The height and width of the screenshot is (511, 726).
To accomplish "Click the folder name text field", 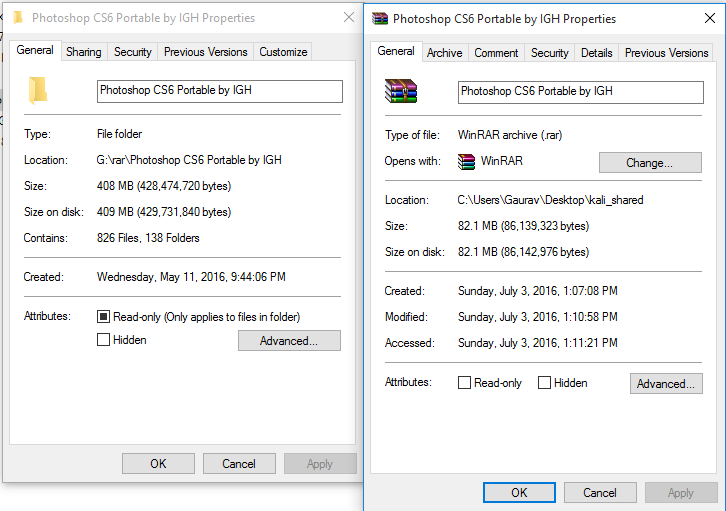I will (220, 91).
